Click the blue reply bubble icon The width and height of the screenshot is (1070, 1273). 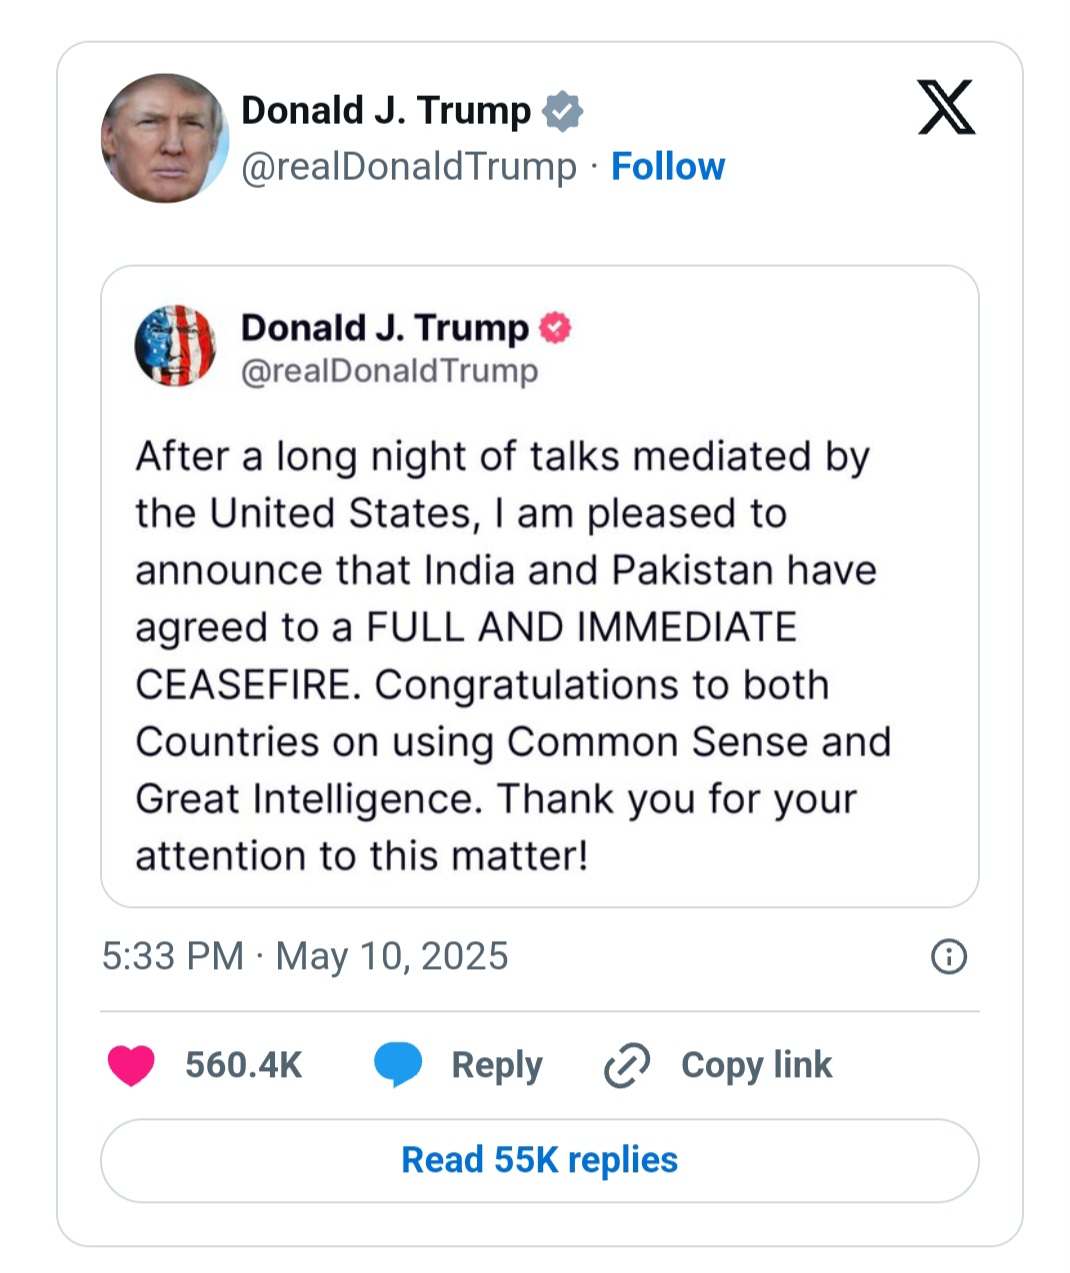click(398, 1065)
